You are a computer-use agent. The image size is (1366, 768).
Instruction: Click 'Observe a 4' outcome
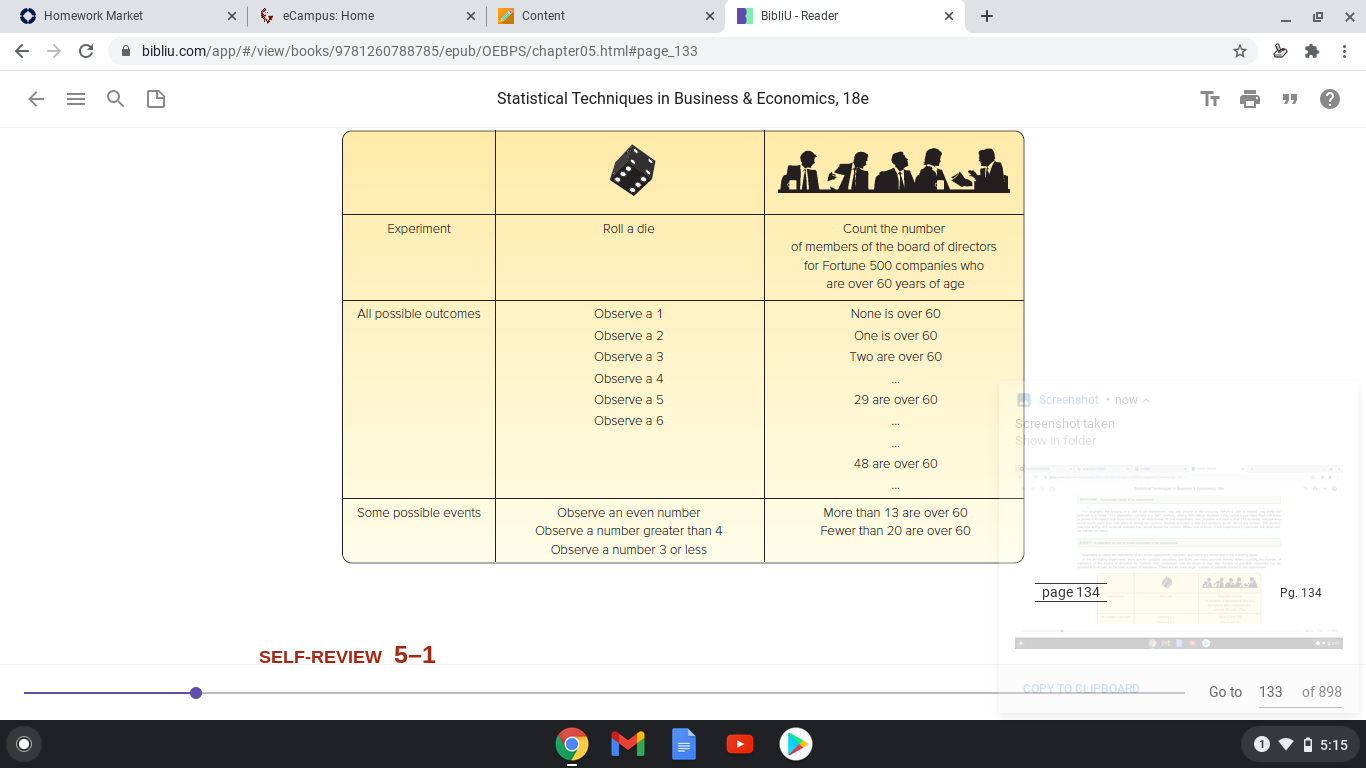point(629,379)
